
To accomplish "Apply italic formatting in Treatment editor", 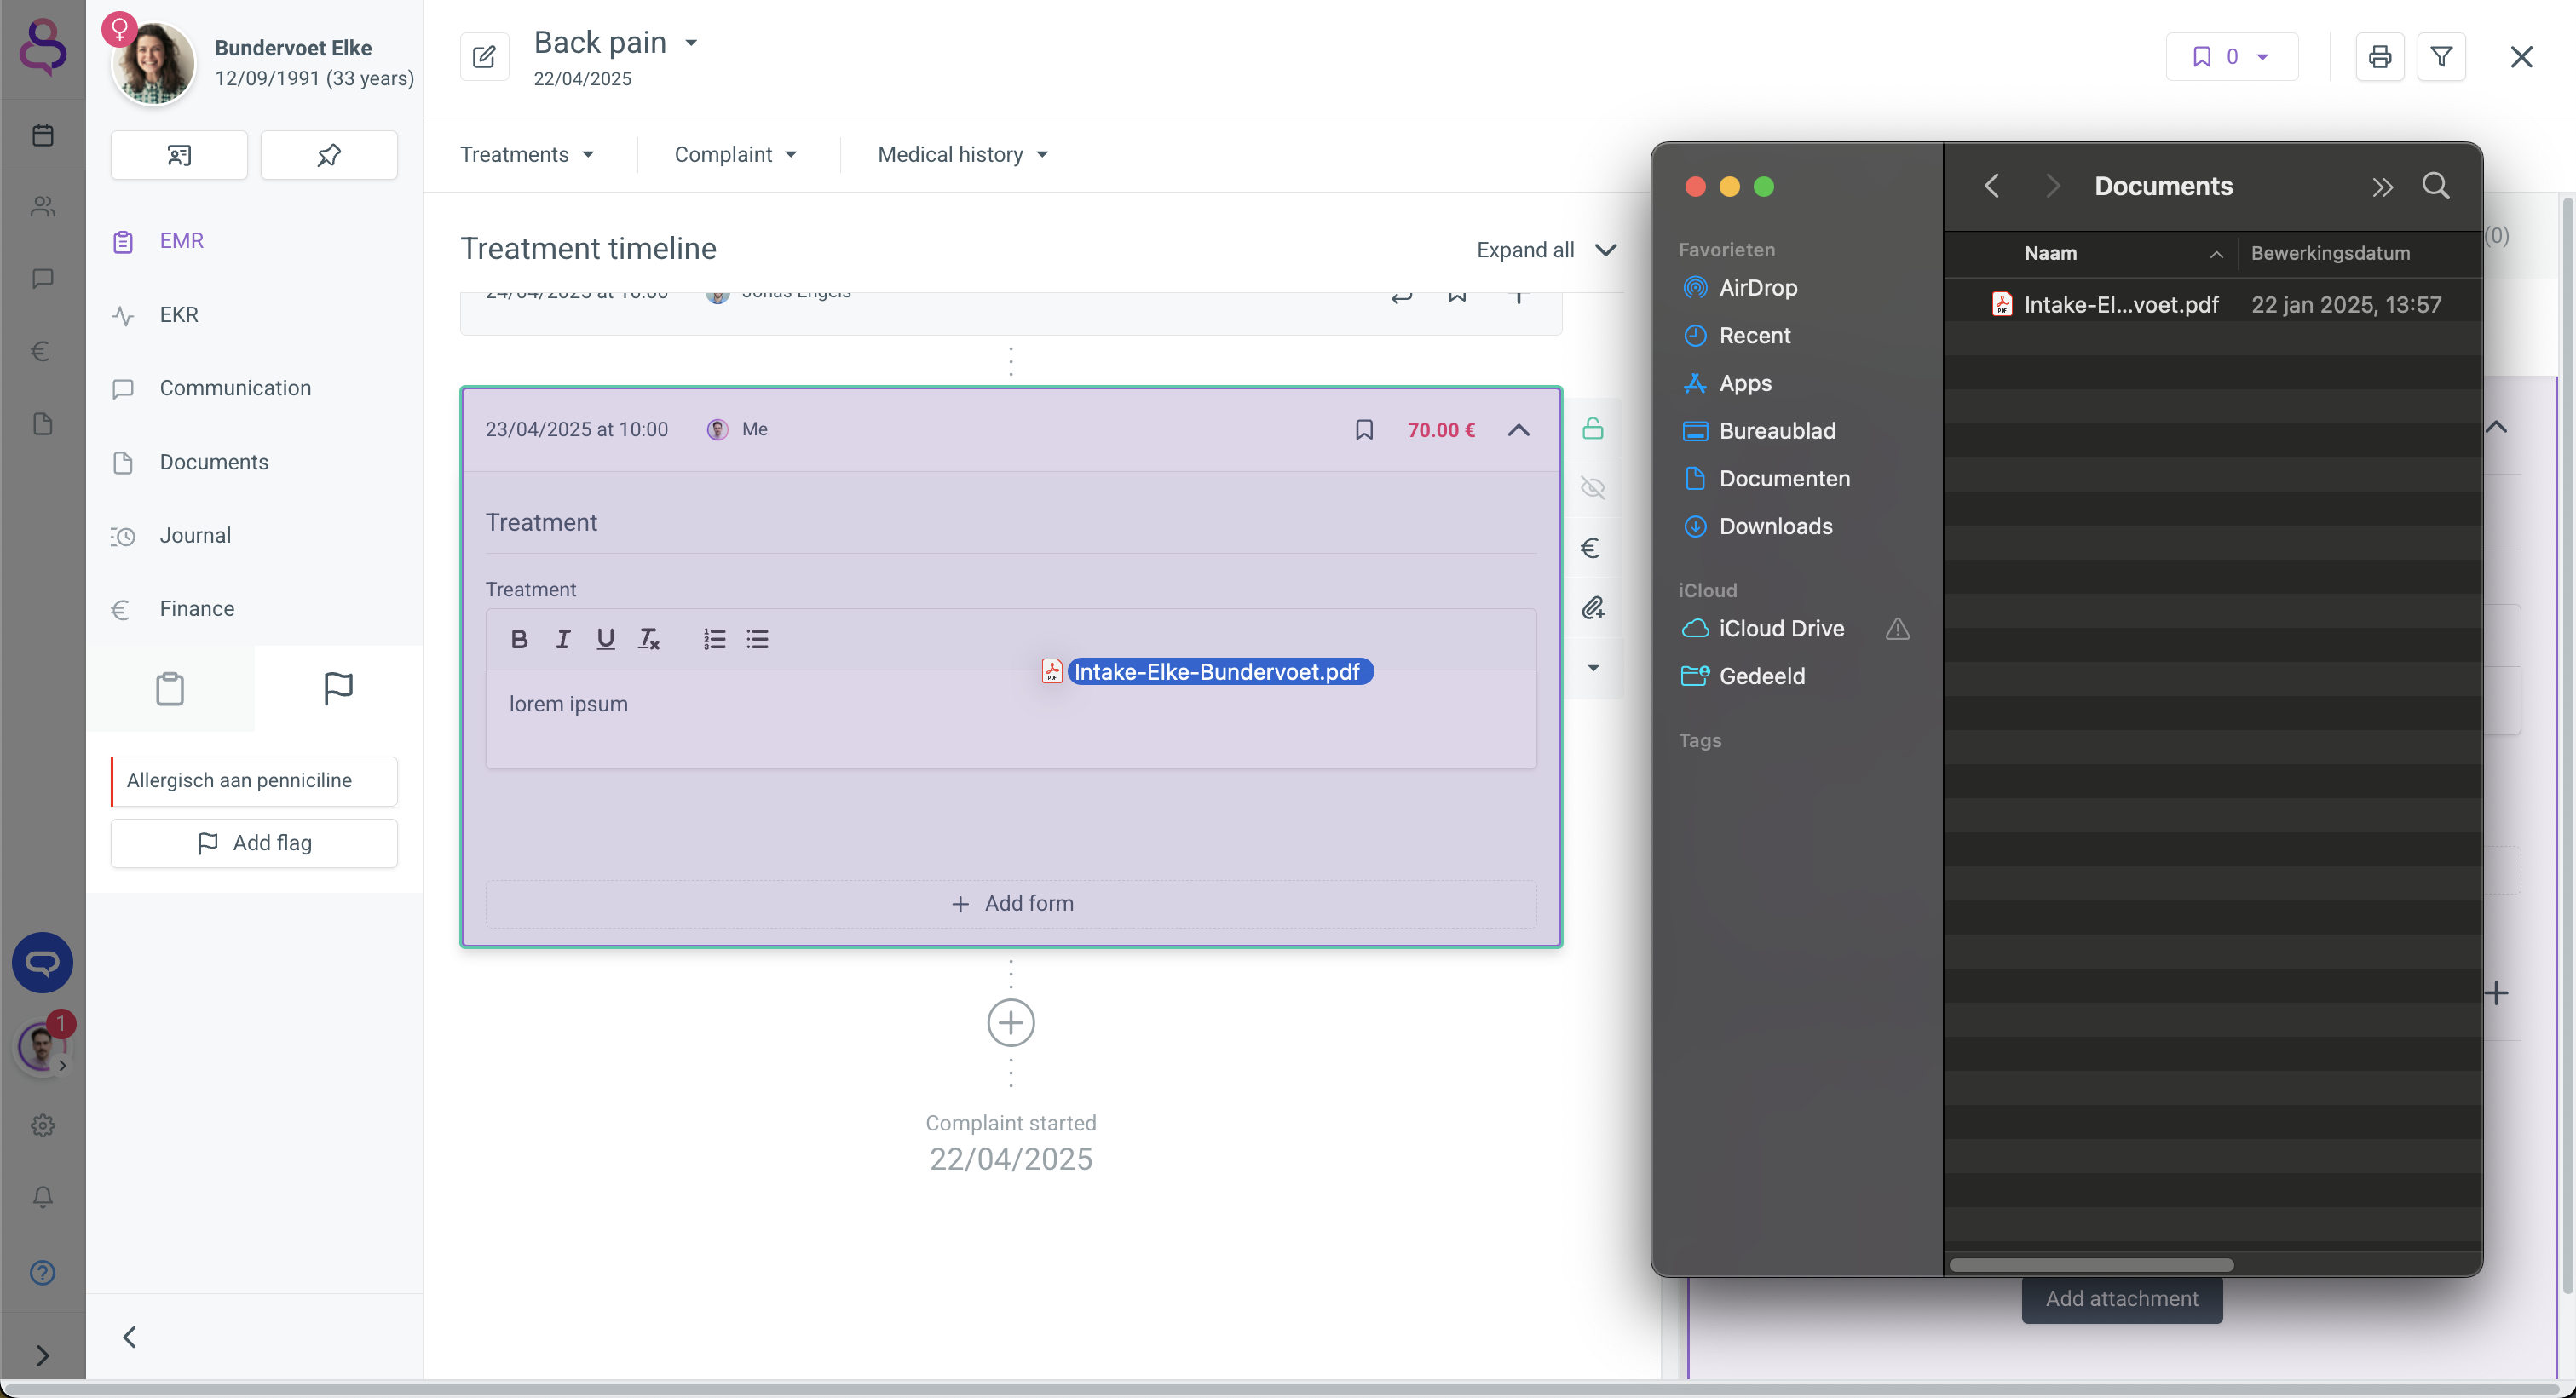I will (563, 639).
